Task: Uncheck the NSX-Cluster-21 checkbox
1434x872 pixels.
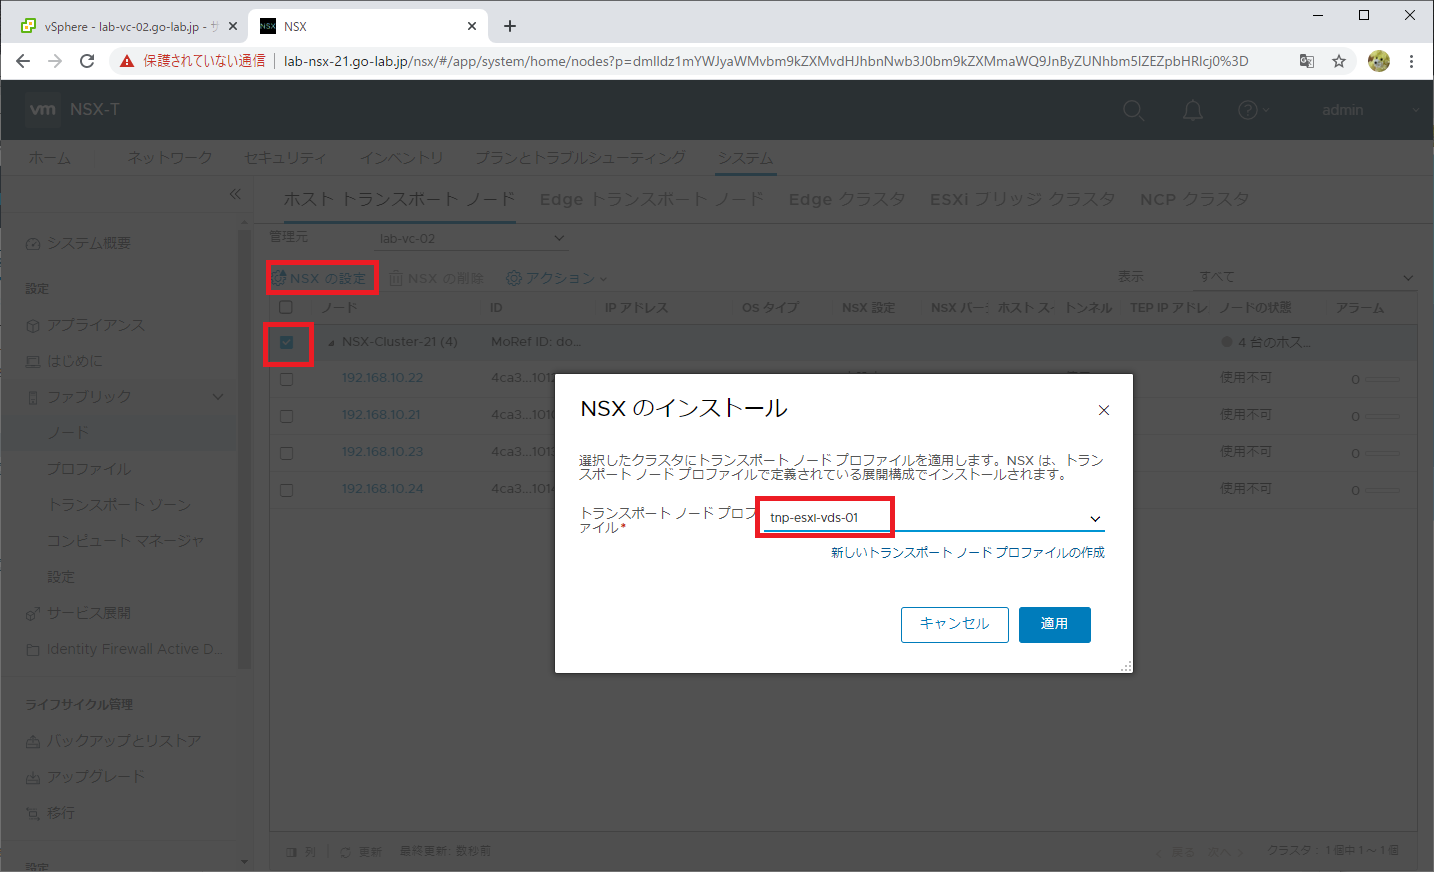Action: (287, 342)
